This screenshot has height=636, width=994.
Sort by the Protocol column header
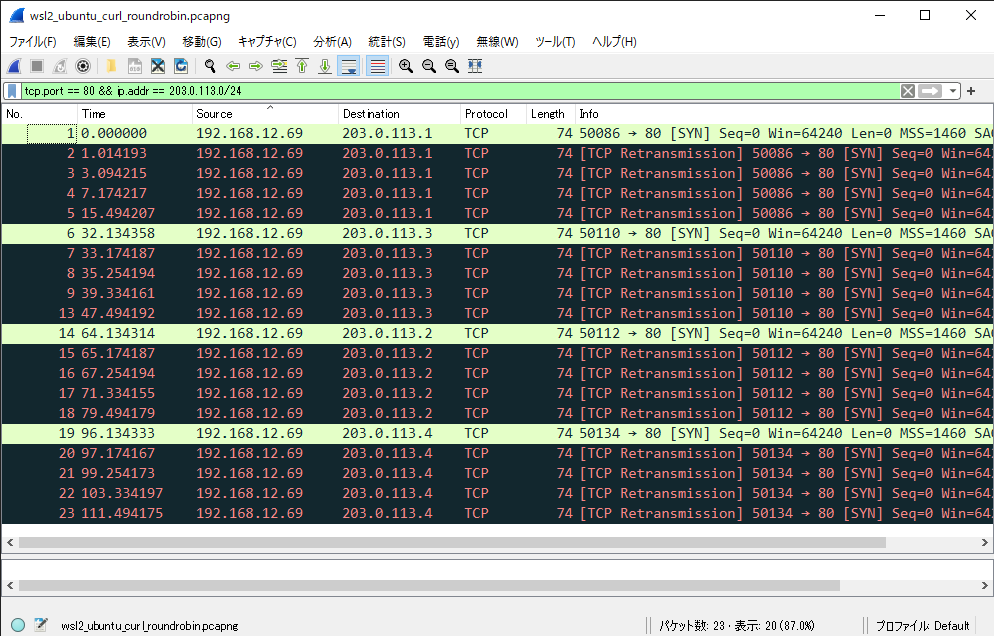click(x=494, y=114)
